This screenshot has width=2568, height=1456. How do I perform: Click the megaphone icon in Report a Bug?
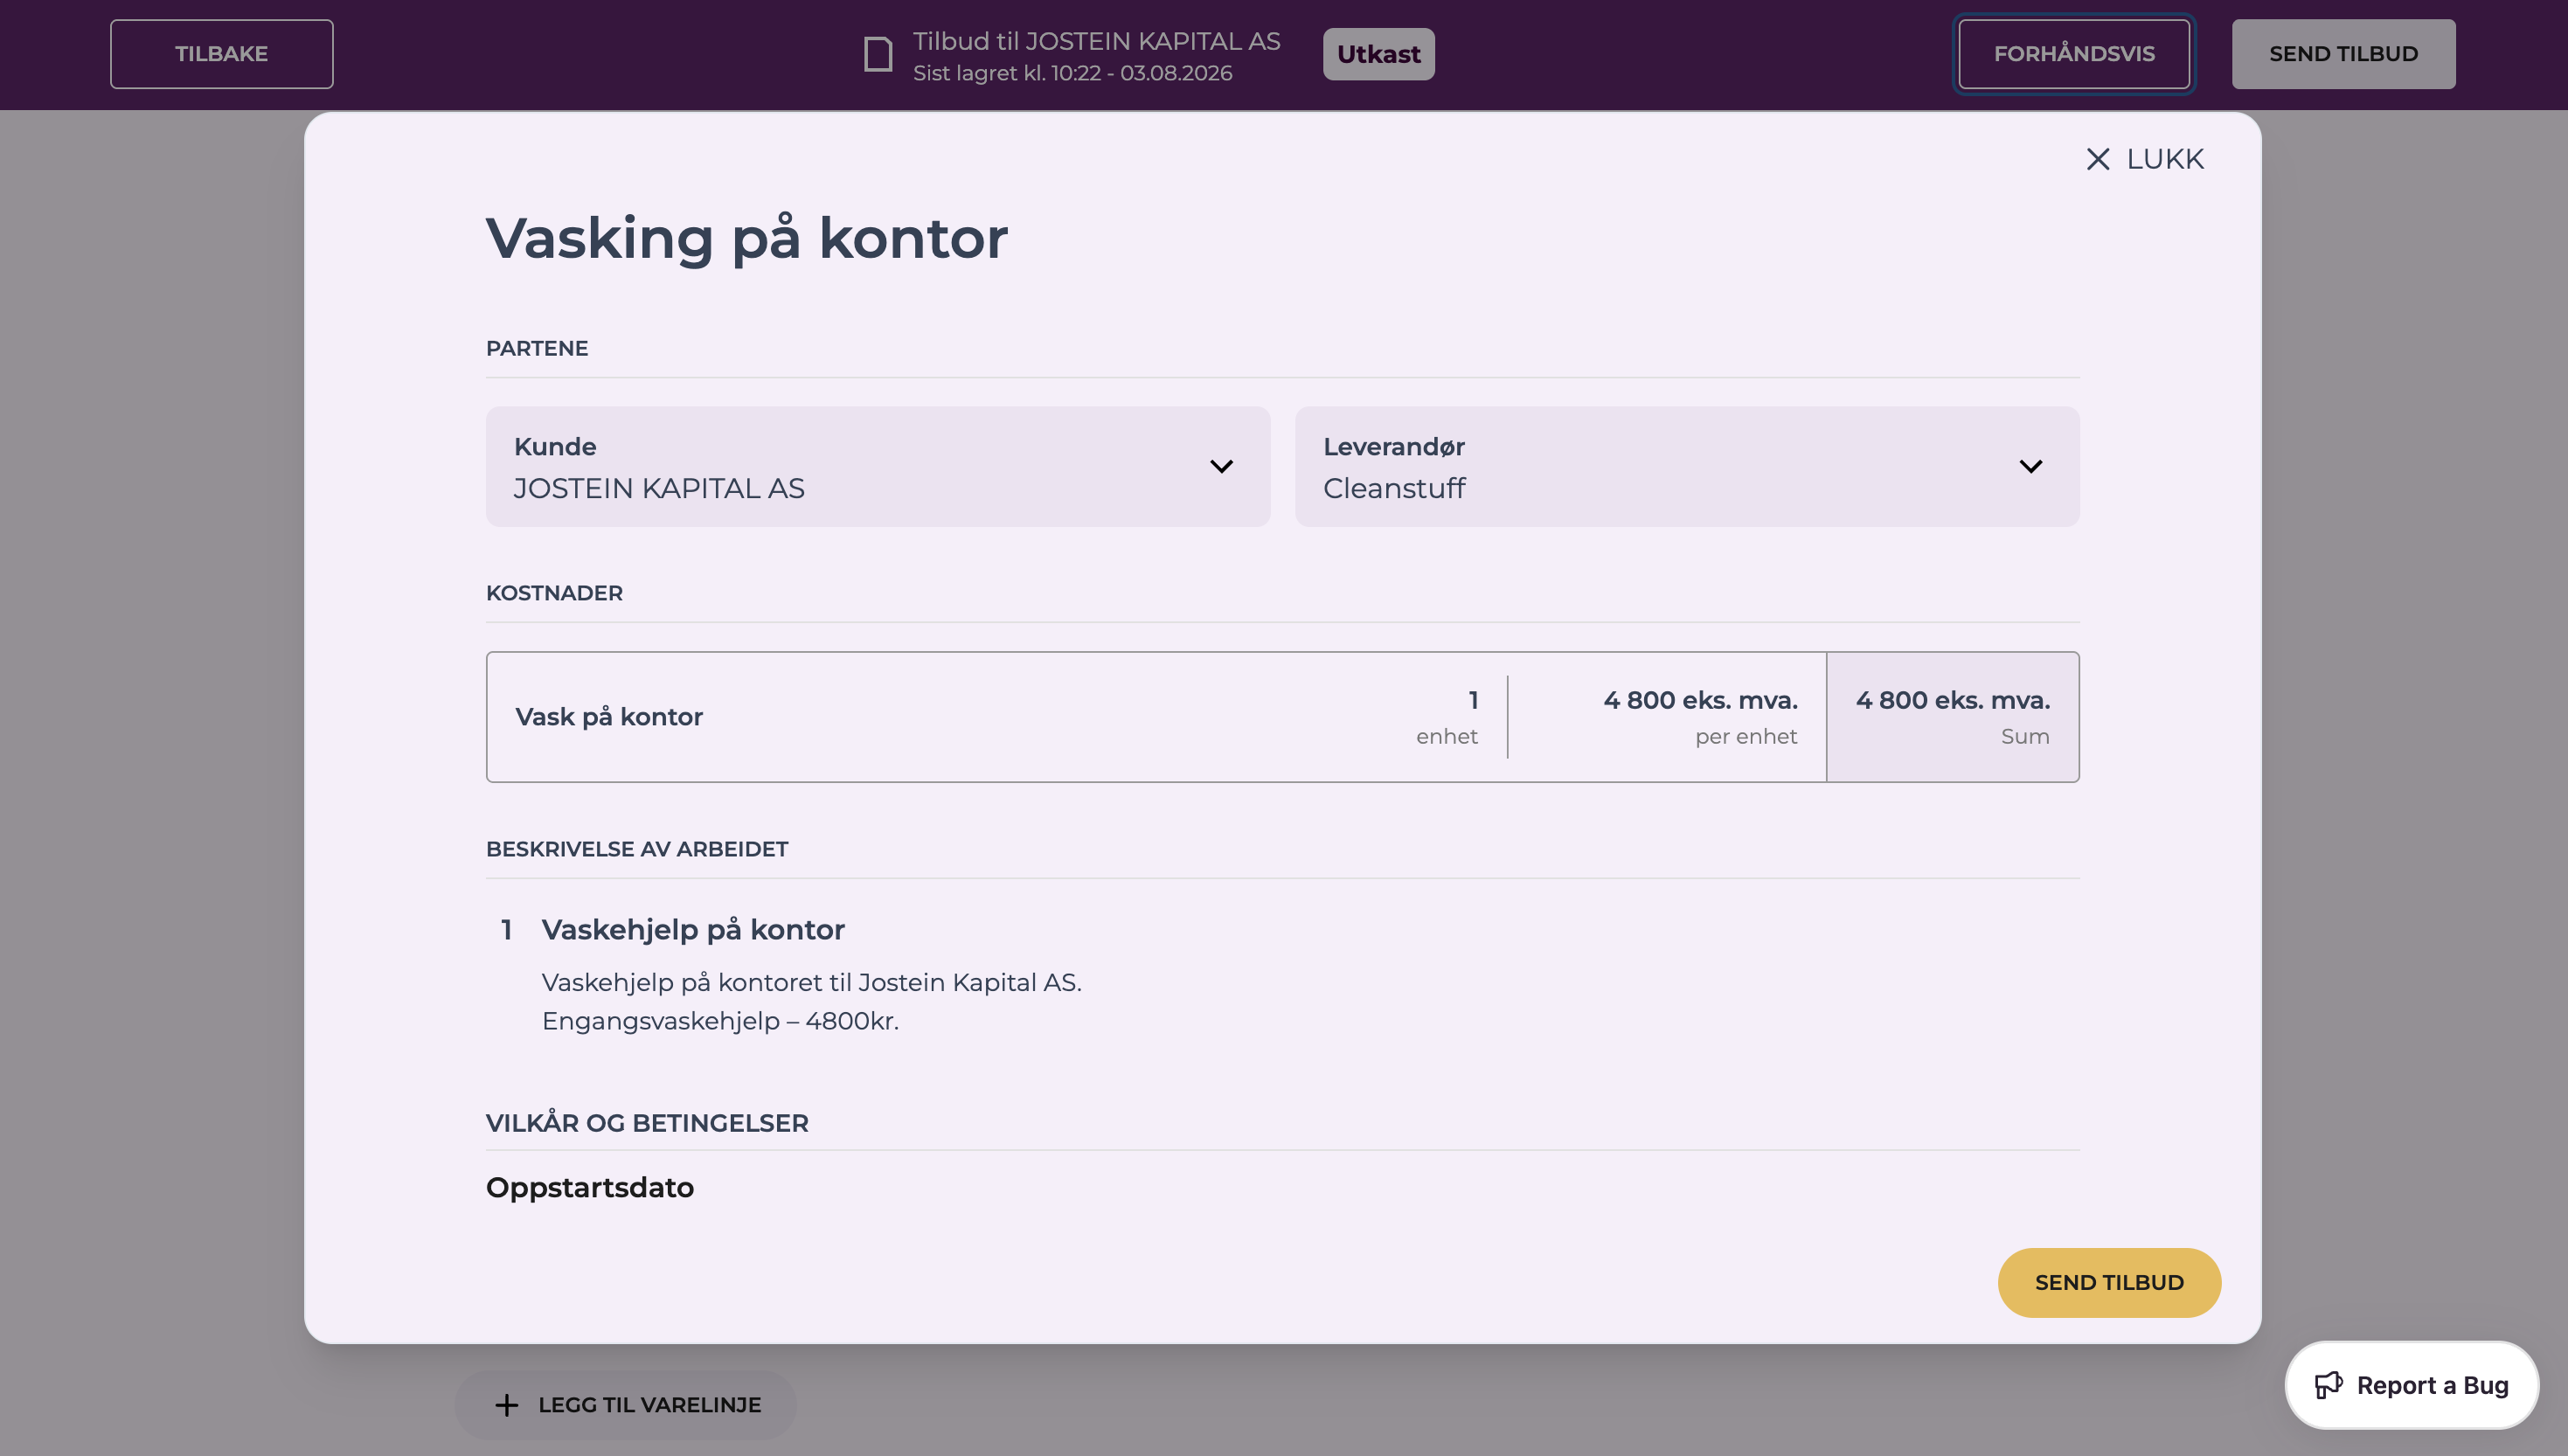(2328, 1385)
